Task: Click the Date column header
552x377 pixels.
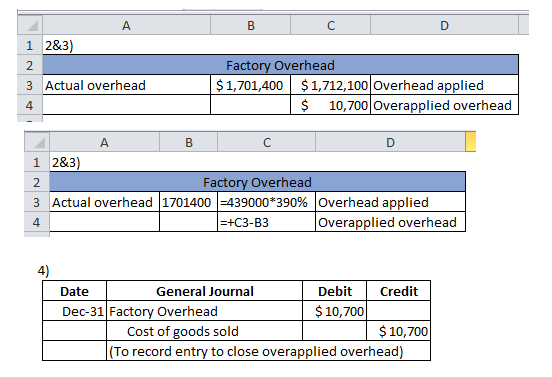Action: (74, 291)
